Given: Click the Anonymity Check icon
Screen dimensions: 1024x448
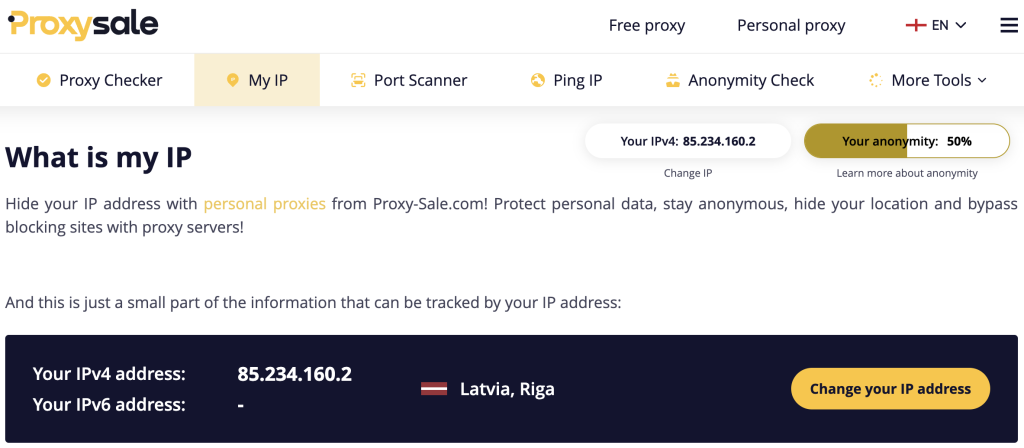Looking at the screenshot, I should (x=673, y=80).
